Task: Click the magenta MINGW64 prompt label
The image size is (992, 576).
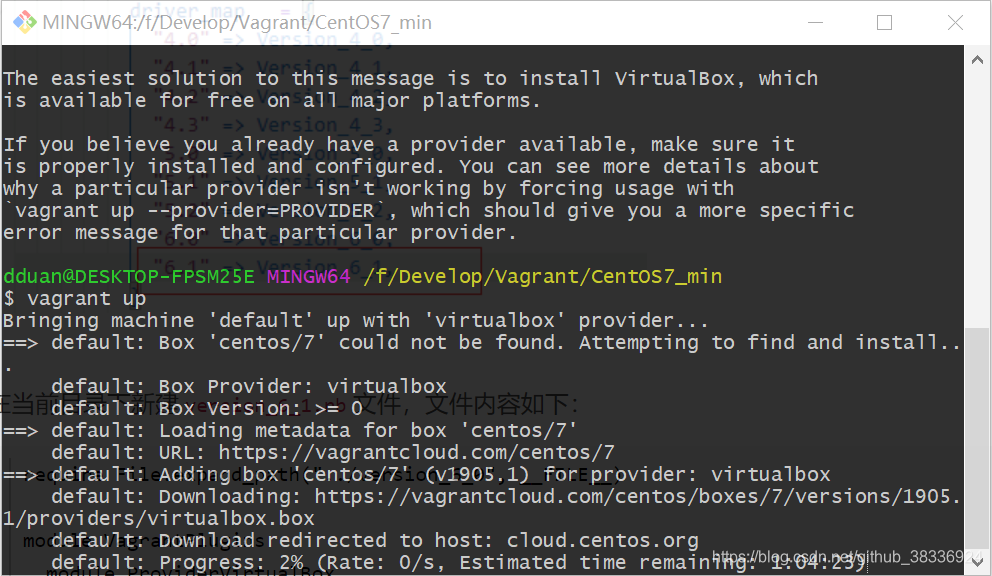Action: [x=308, y=277]
